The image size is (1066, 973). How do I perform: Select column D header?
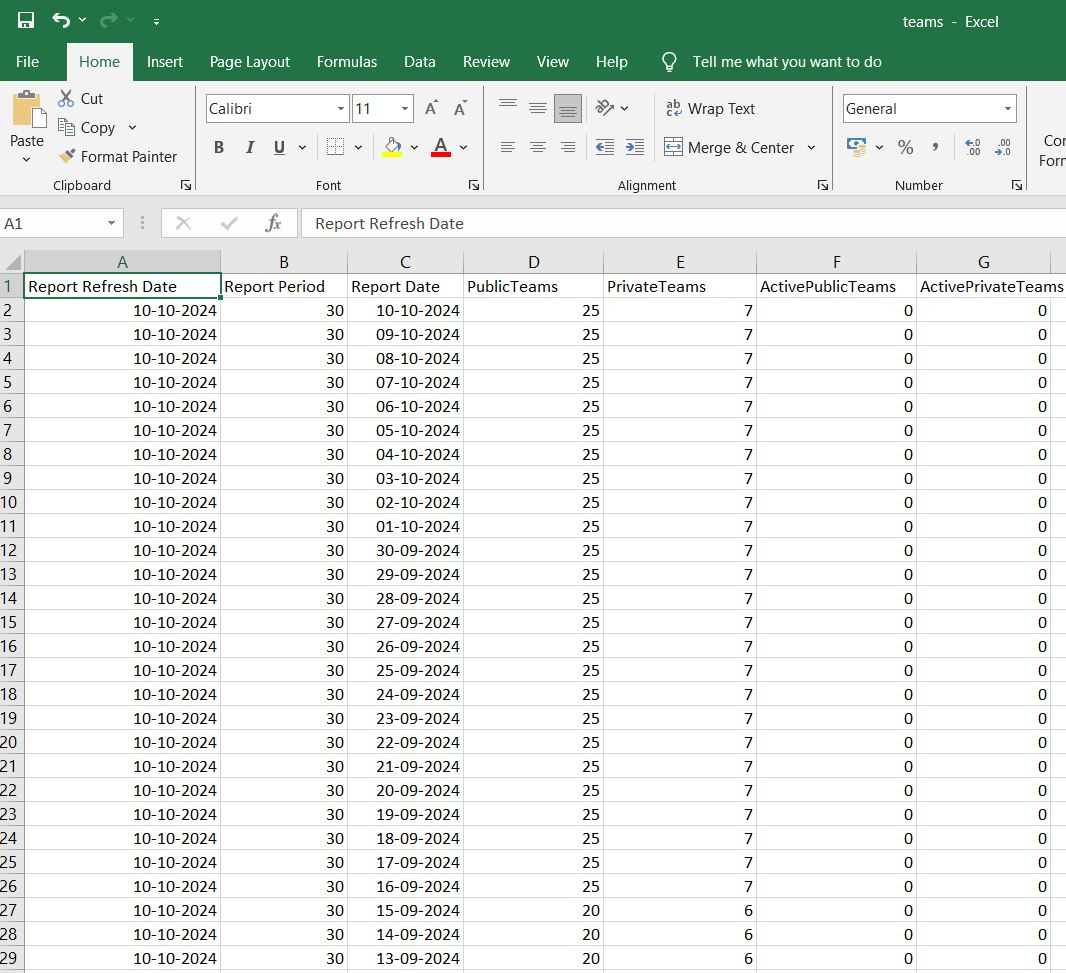(x=534, y=262)
